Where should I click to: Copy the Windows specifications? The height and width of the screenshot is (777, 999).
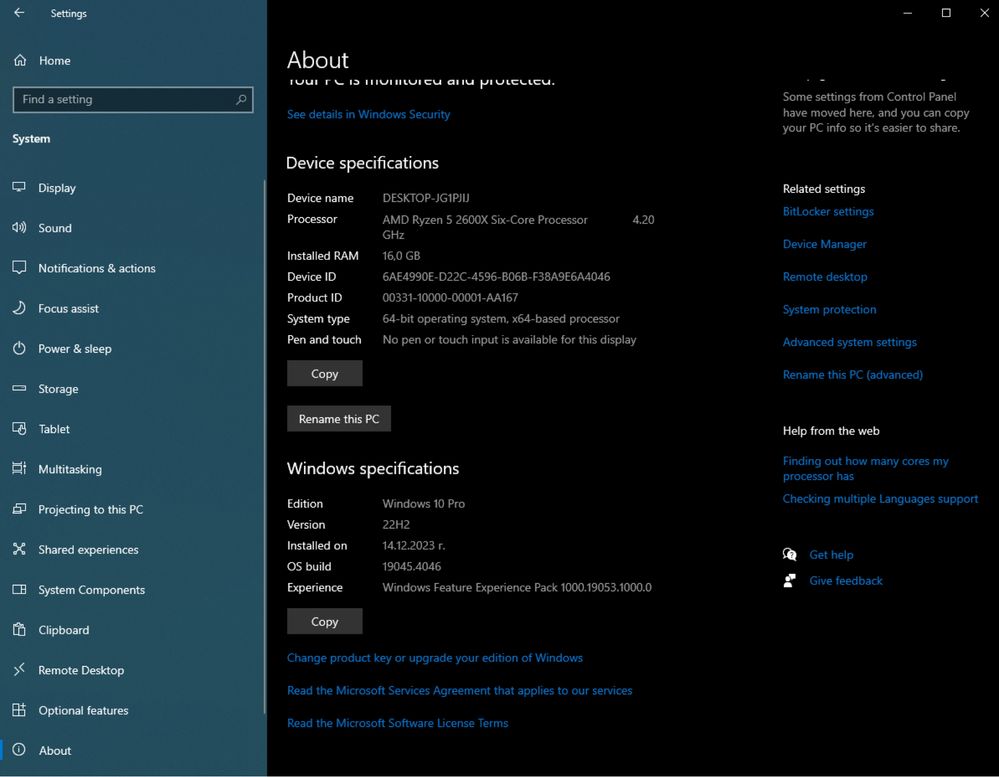pyautogui.click(x=324, y=621)
